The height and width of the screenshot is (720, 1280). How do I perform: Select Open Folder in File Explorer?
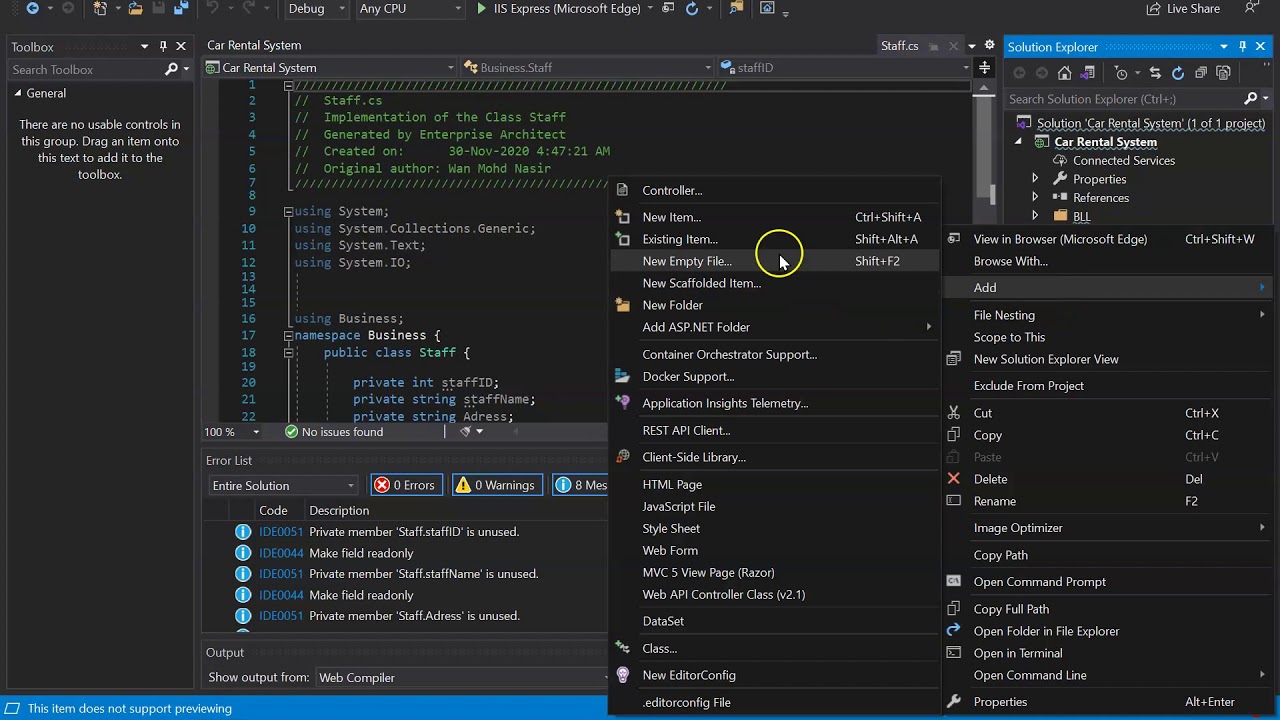1108,631
